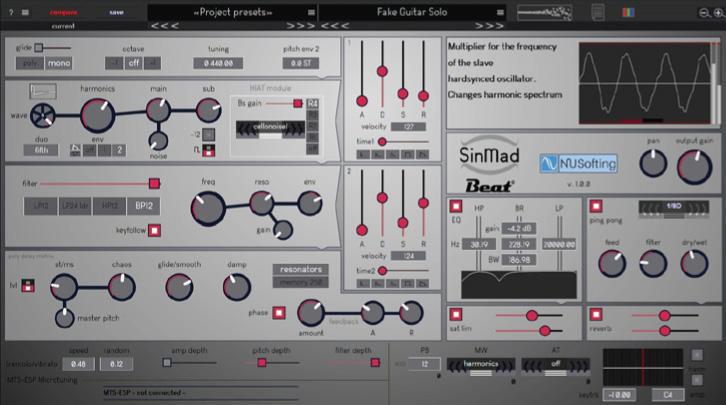Click the main oscillator level knob
Screen dimensions: 726x405
click(x=158, y=110)
